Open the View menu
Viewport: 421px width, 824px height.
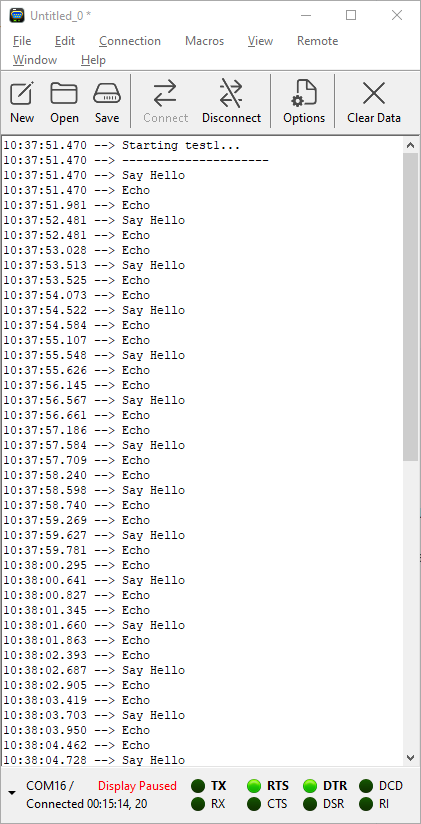[x=260, y=41]
